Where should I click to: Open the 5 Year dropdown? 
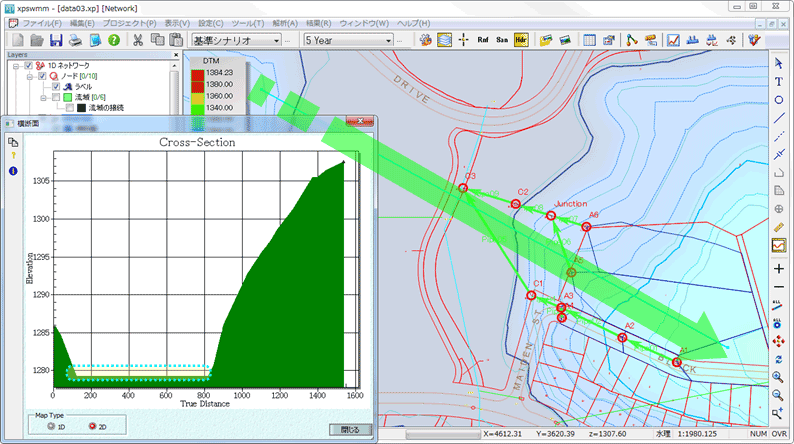point(349,40)
